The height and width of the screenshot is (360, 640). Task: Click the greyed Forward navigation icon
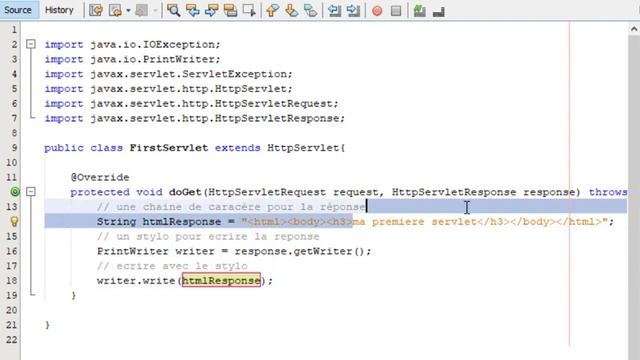point(142,11)
